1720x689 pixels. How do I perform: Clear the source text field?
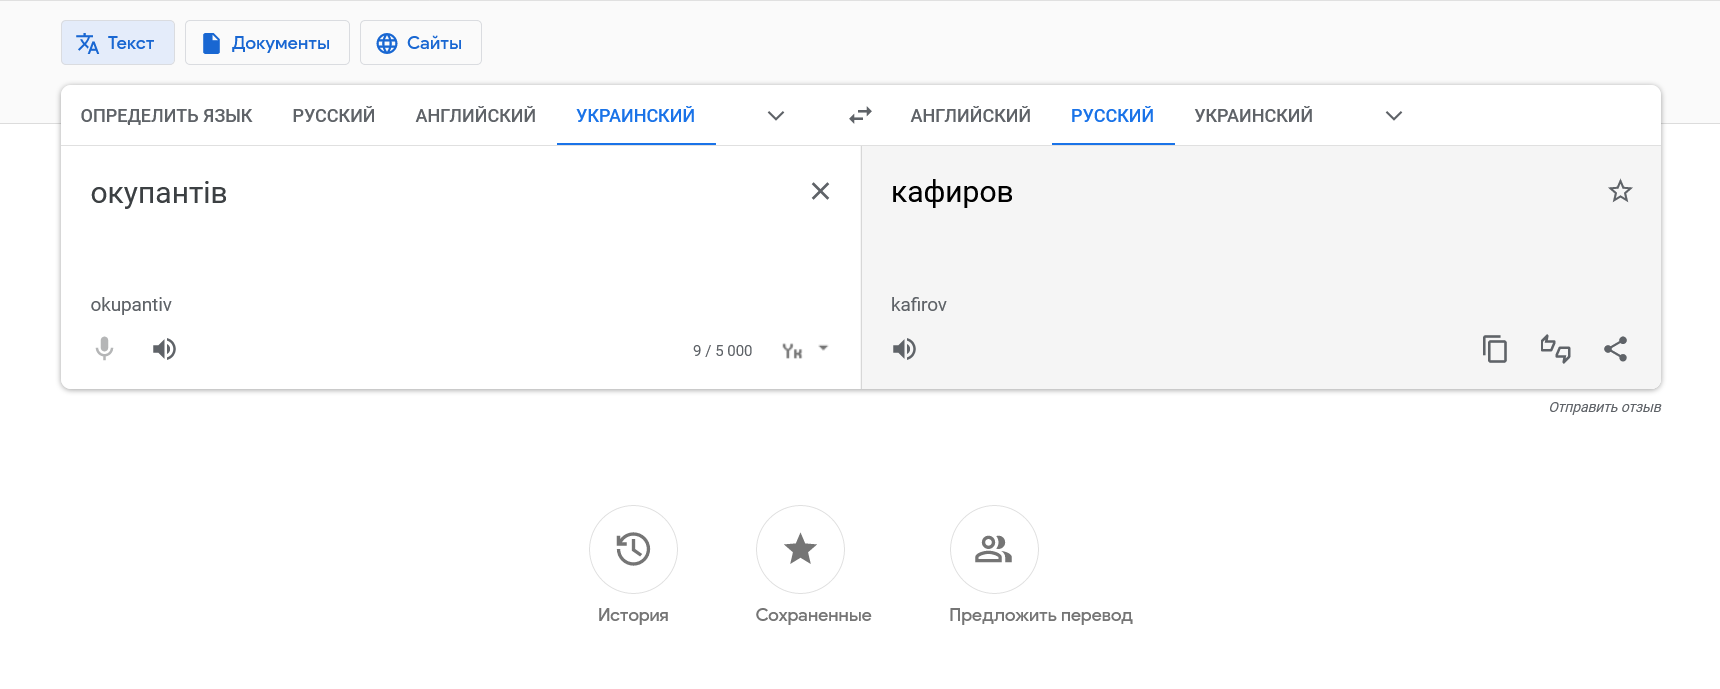coord(820,191)
